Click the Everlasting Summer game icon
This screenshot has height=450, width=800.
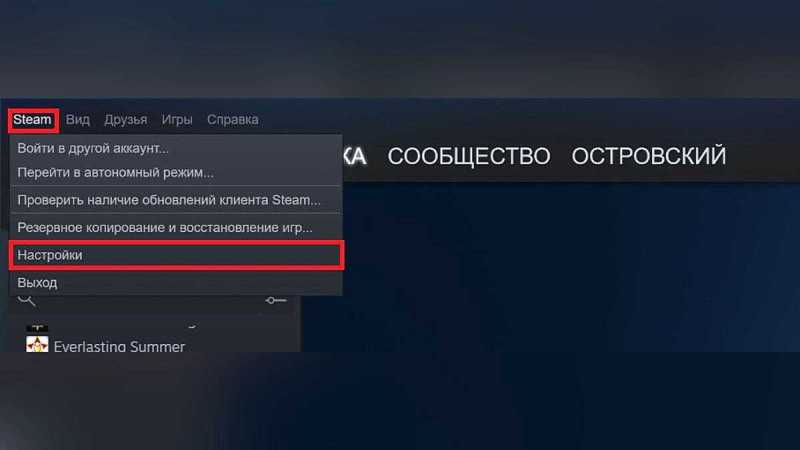(37, 344)
